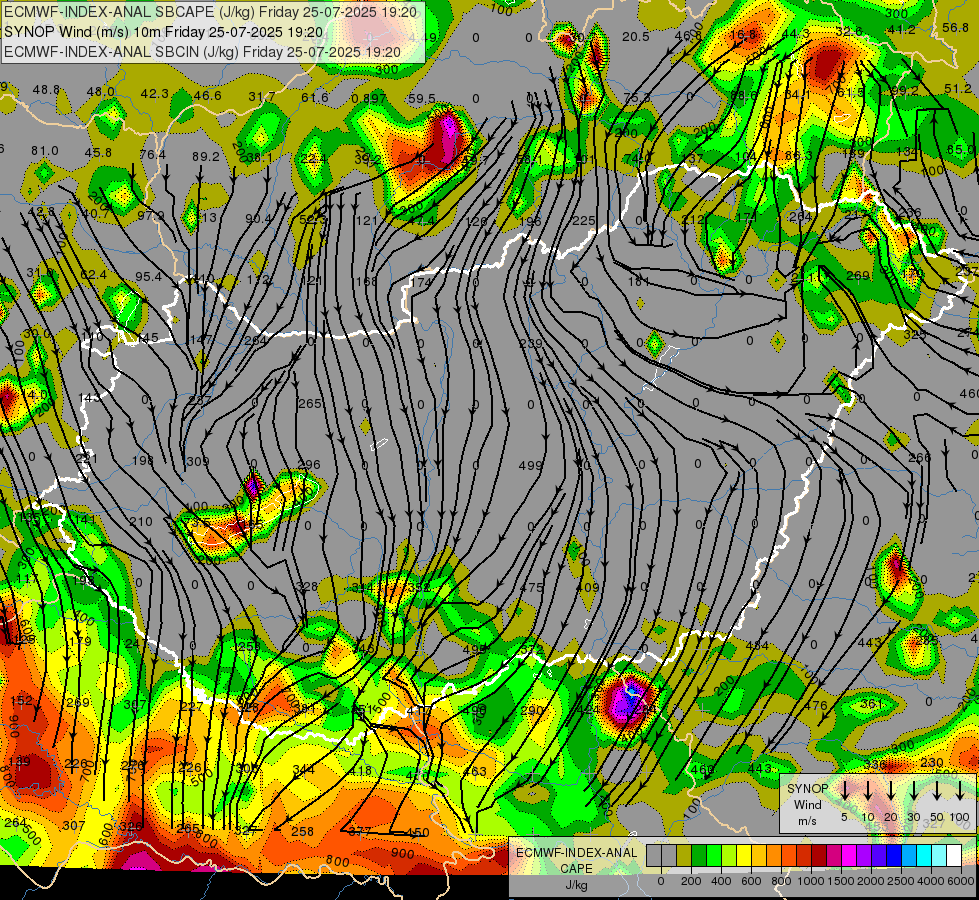This screenshot has width=979, height=900.
Task: Click the '4000' tick on CAPE scale
Action: pos(931,881)
